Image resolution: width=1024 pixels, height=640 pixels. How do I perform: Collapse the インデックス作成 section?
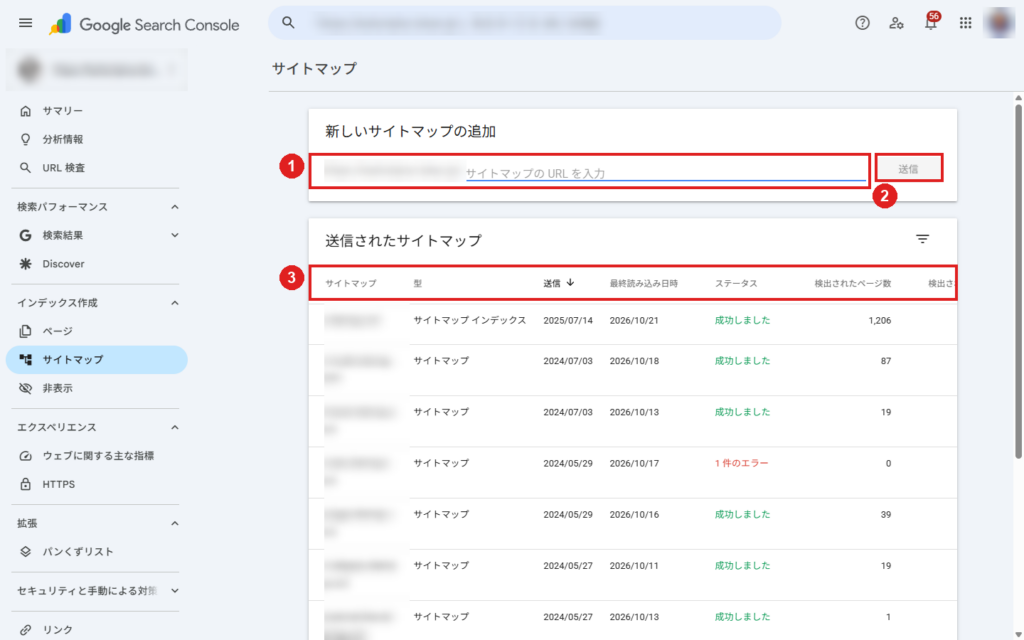[174, 303]
